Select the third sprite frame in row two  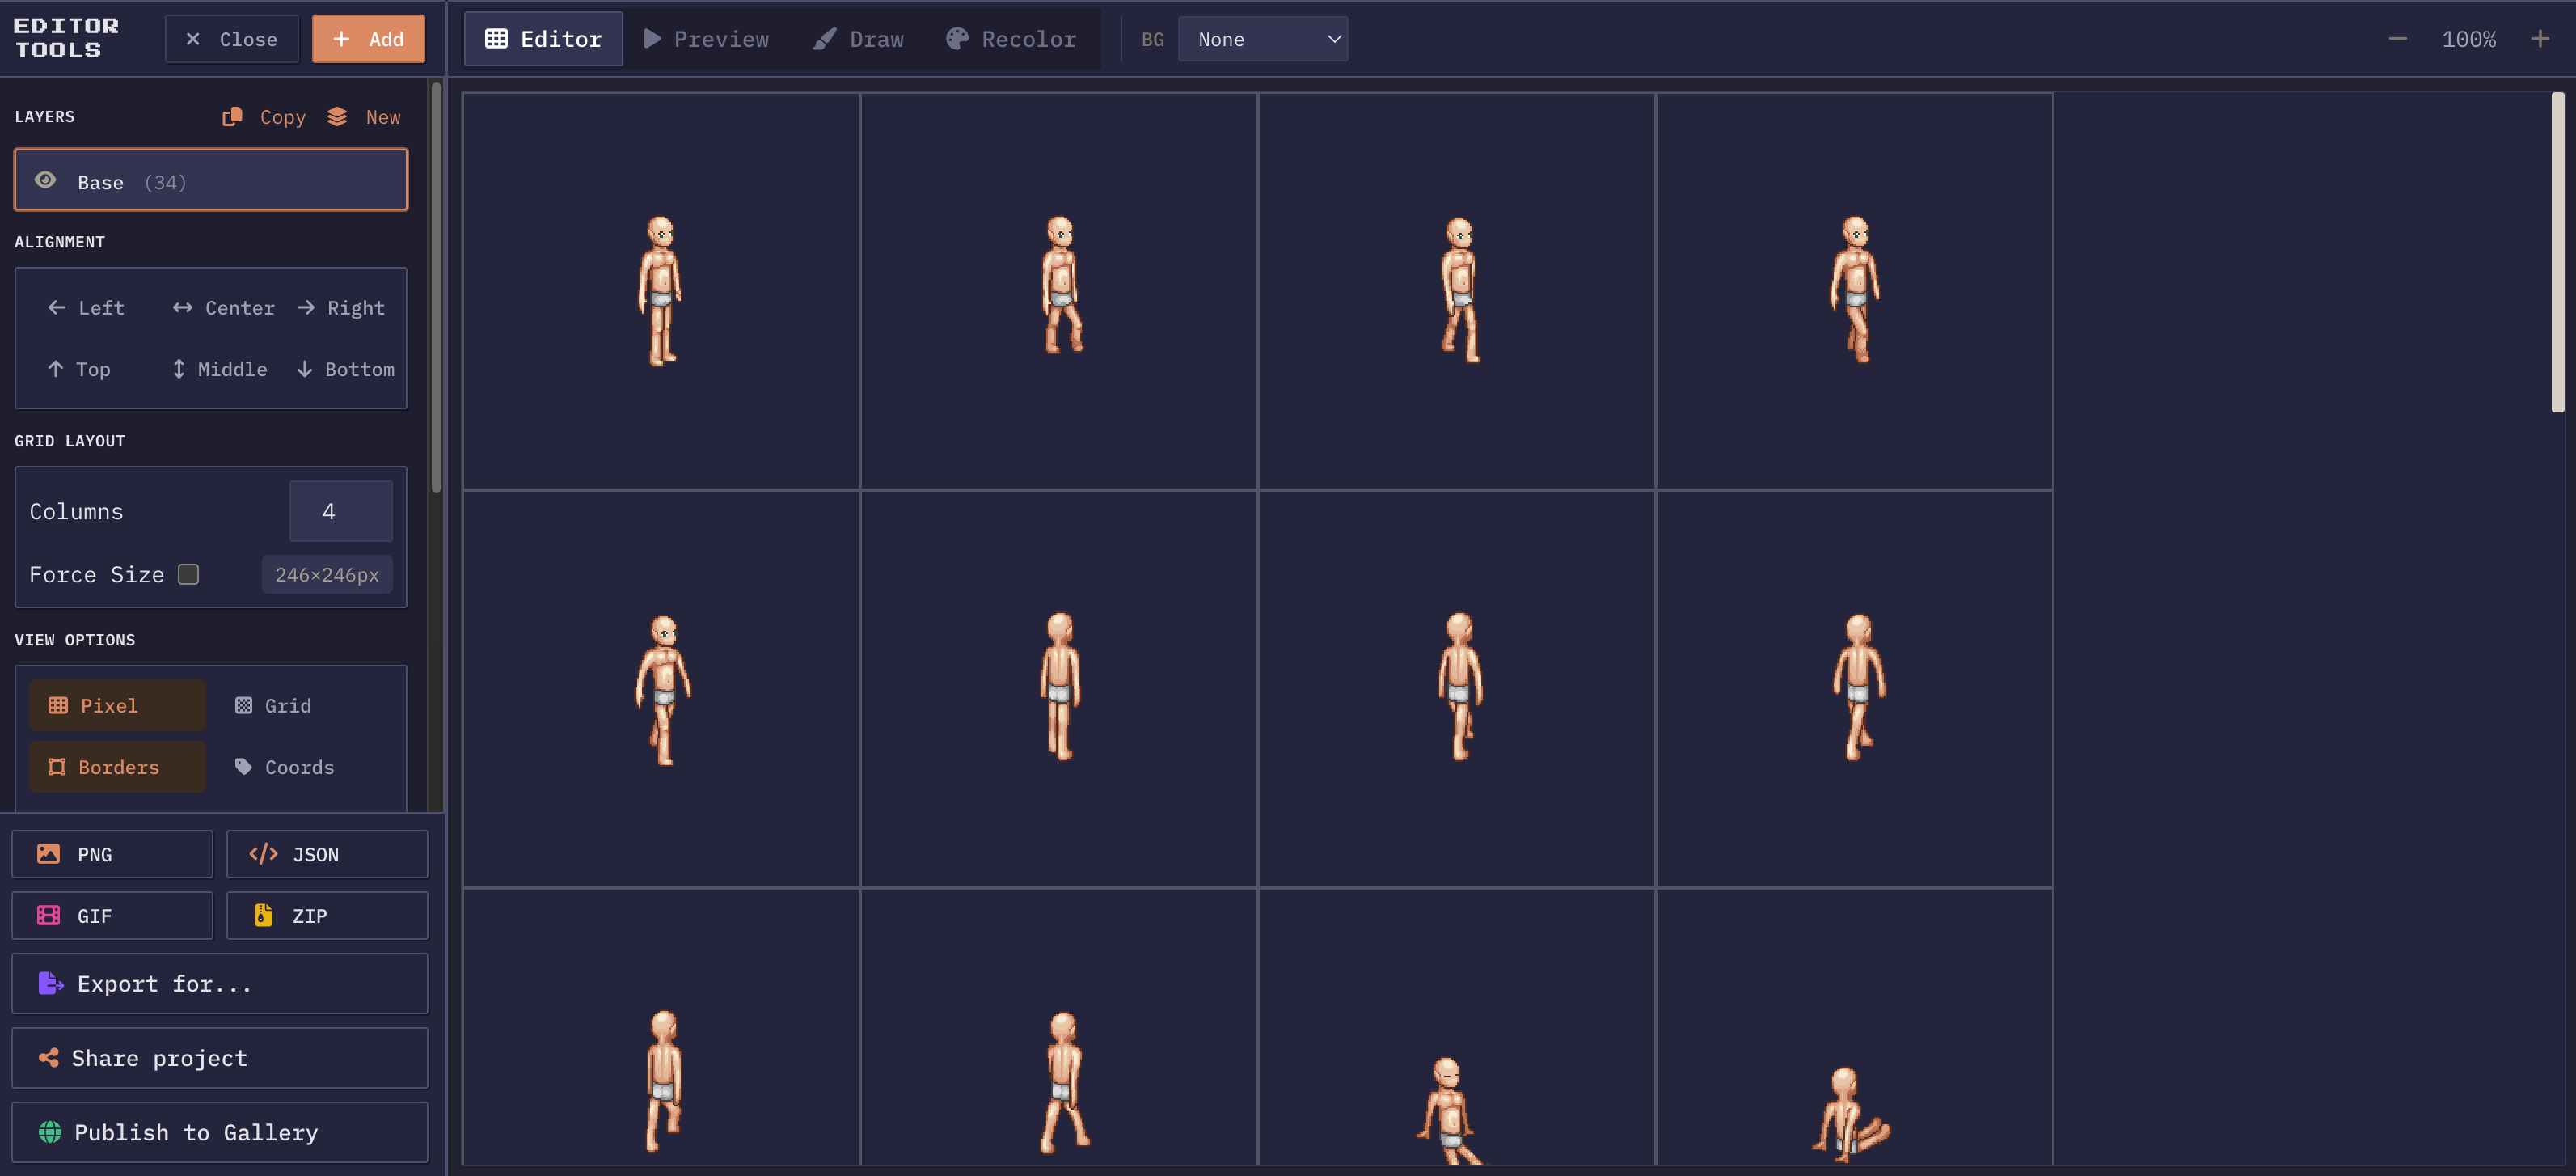pyautogui.click(x=1457, y=689)
